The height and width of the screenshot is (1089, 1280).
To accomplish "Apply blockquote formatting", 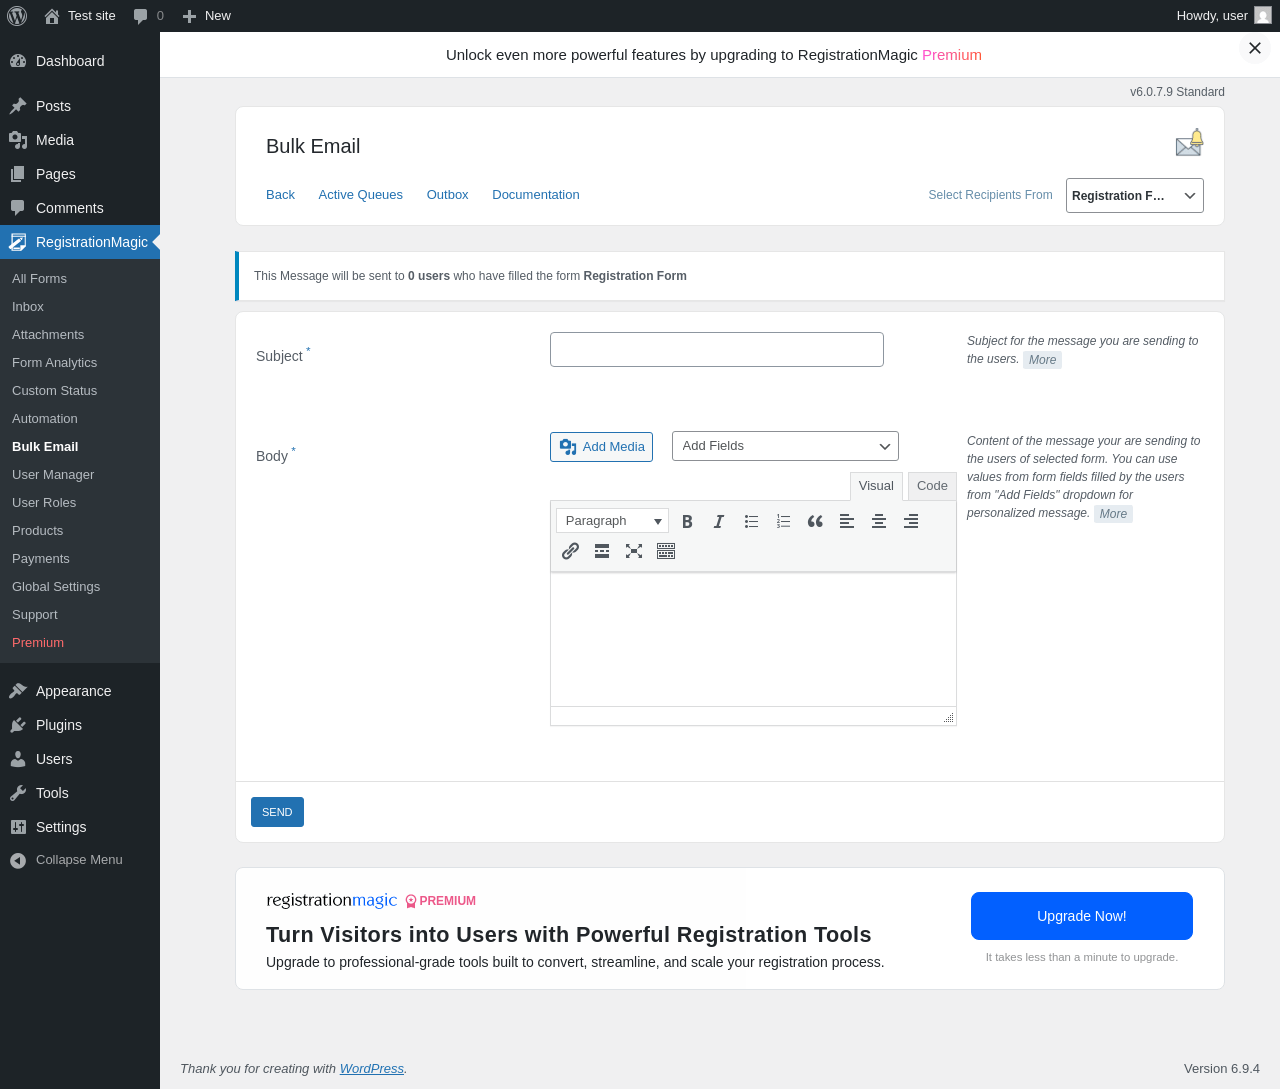I will click(x=815, y=521).
